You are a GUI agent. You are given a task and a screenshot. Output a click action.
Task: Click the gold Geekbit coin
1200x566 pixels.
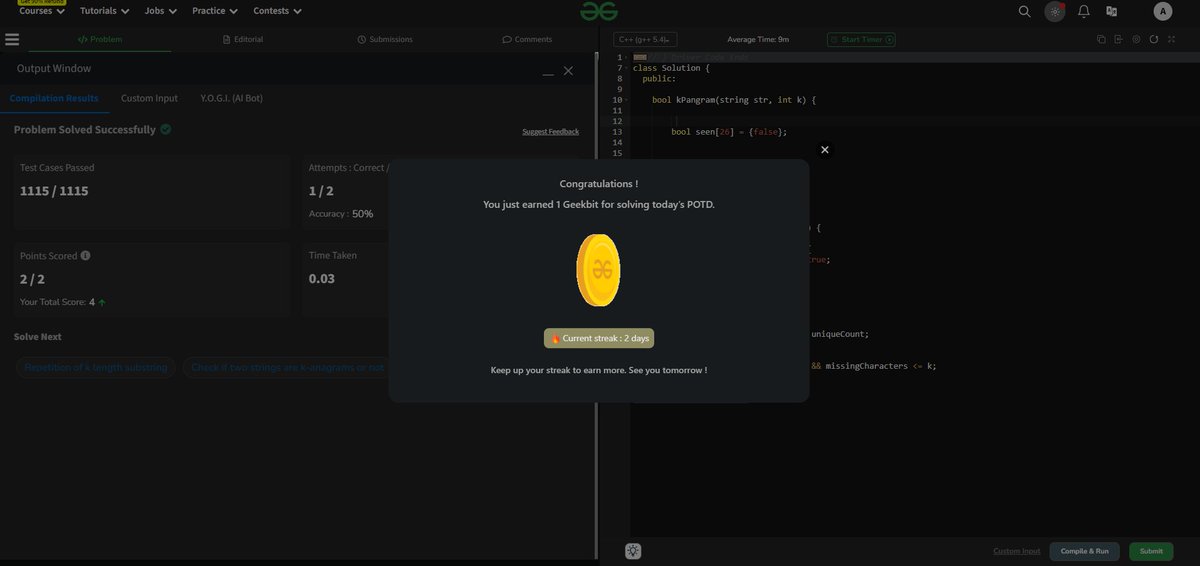598,270
